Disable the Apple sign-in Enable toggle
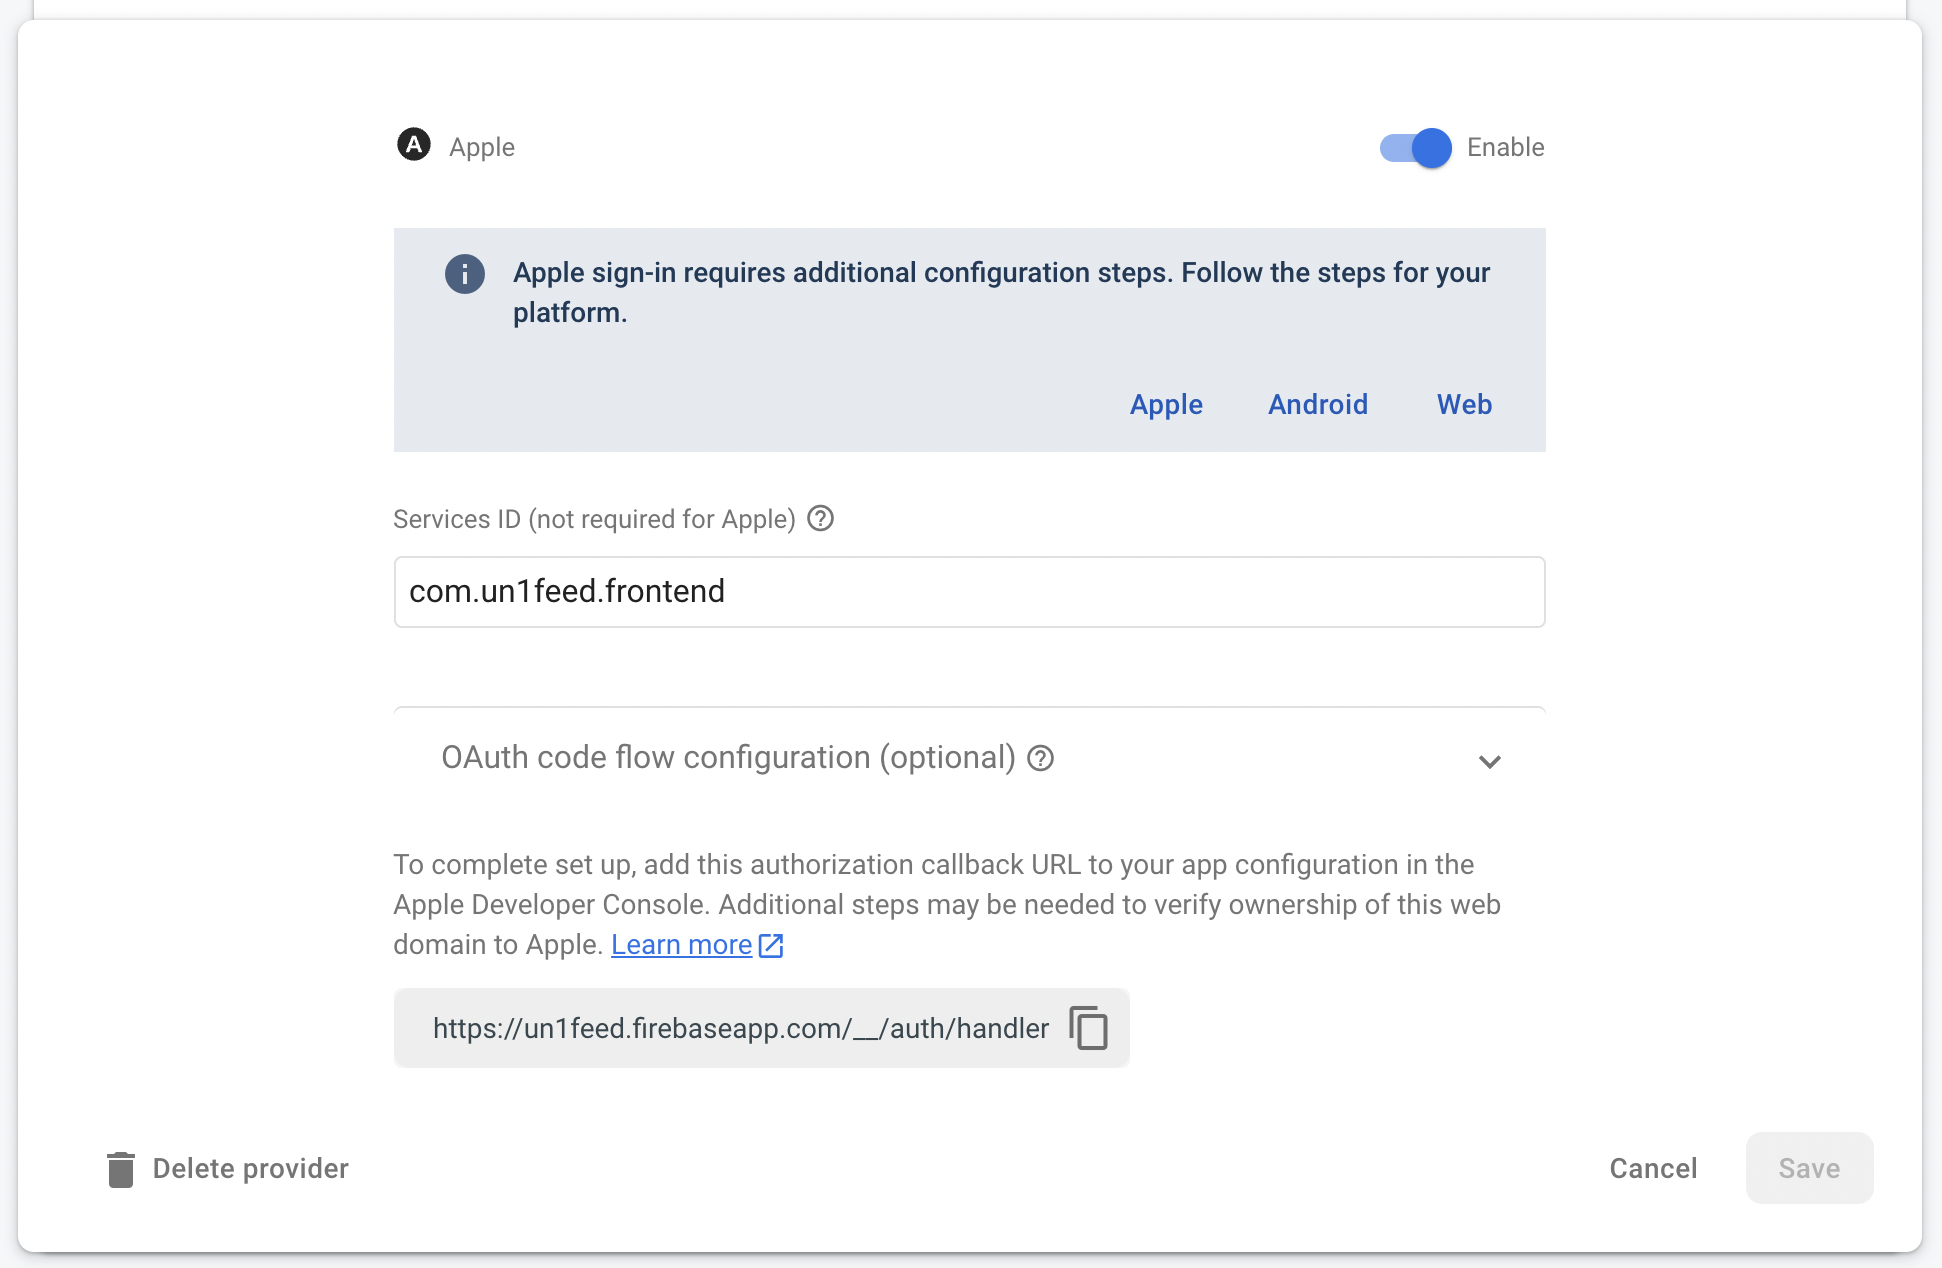The width and height of the screenshot is (1942, 1268). [1413, 147]
